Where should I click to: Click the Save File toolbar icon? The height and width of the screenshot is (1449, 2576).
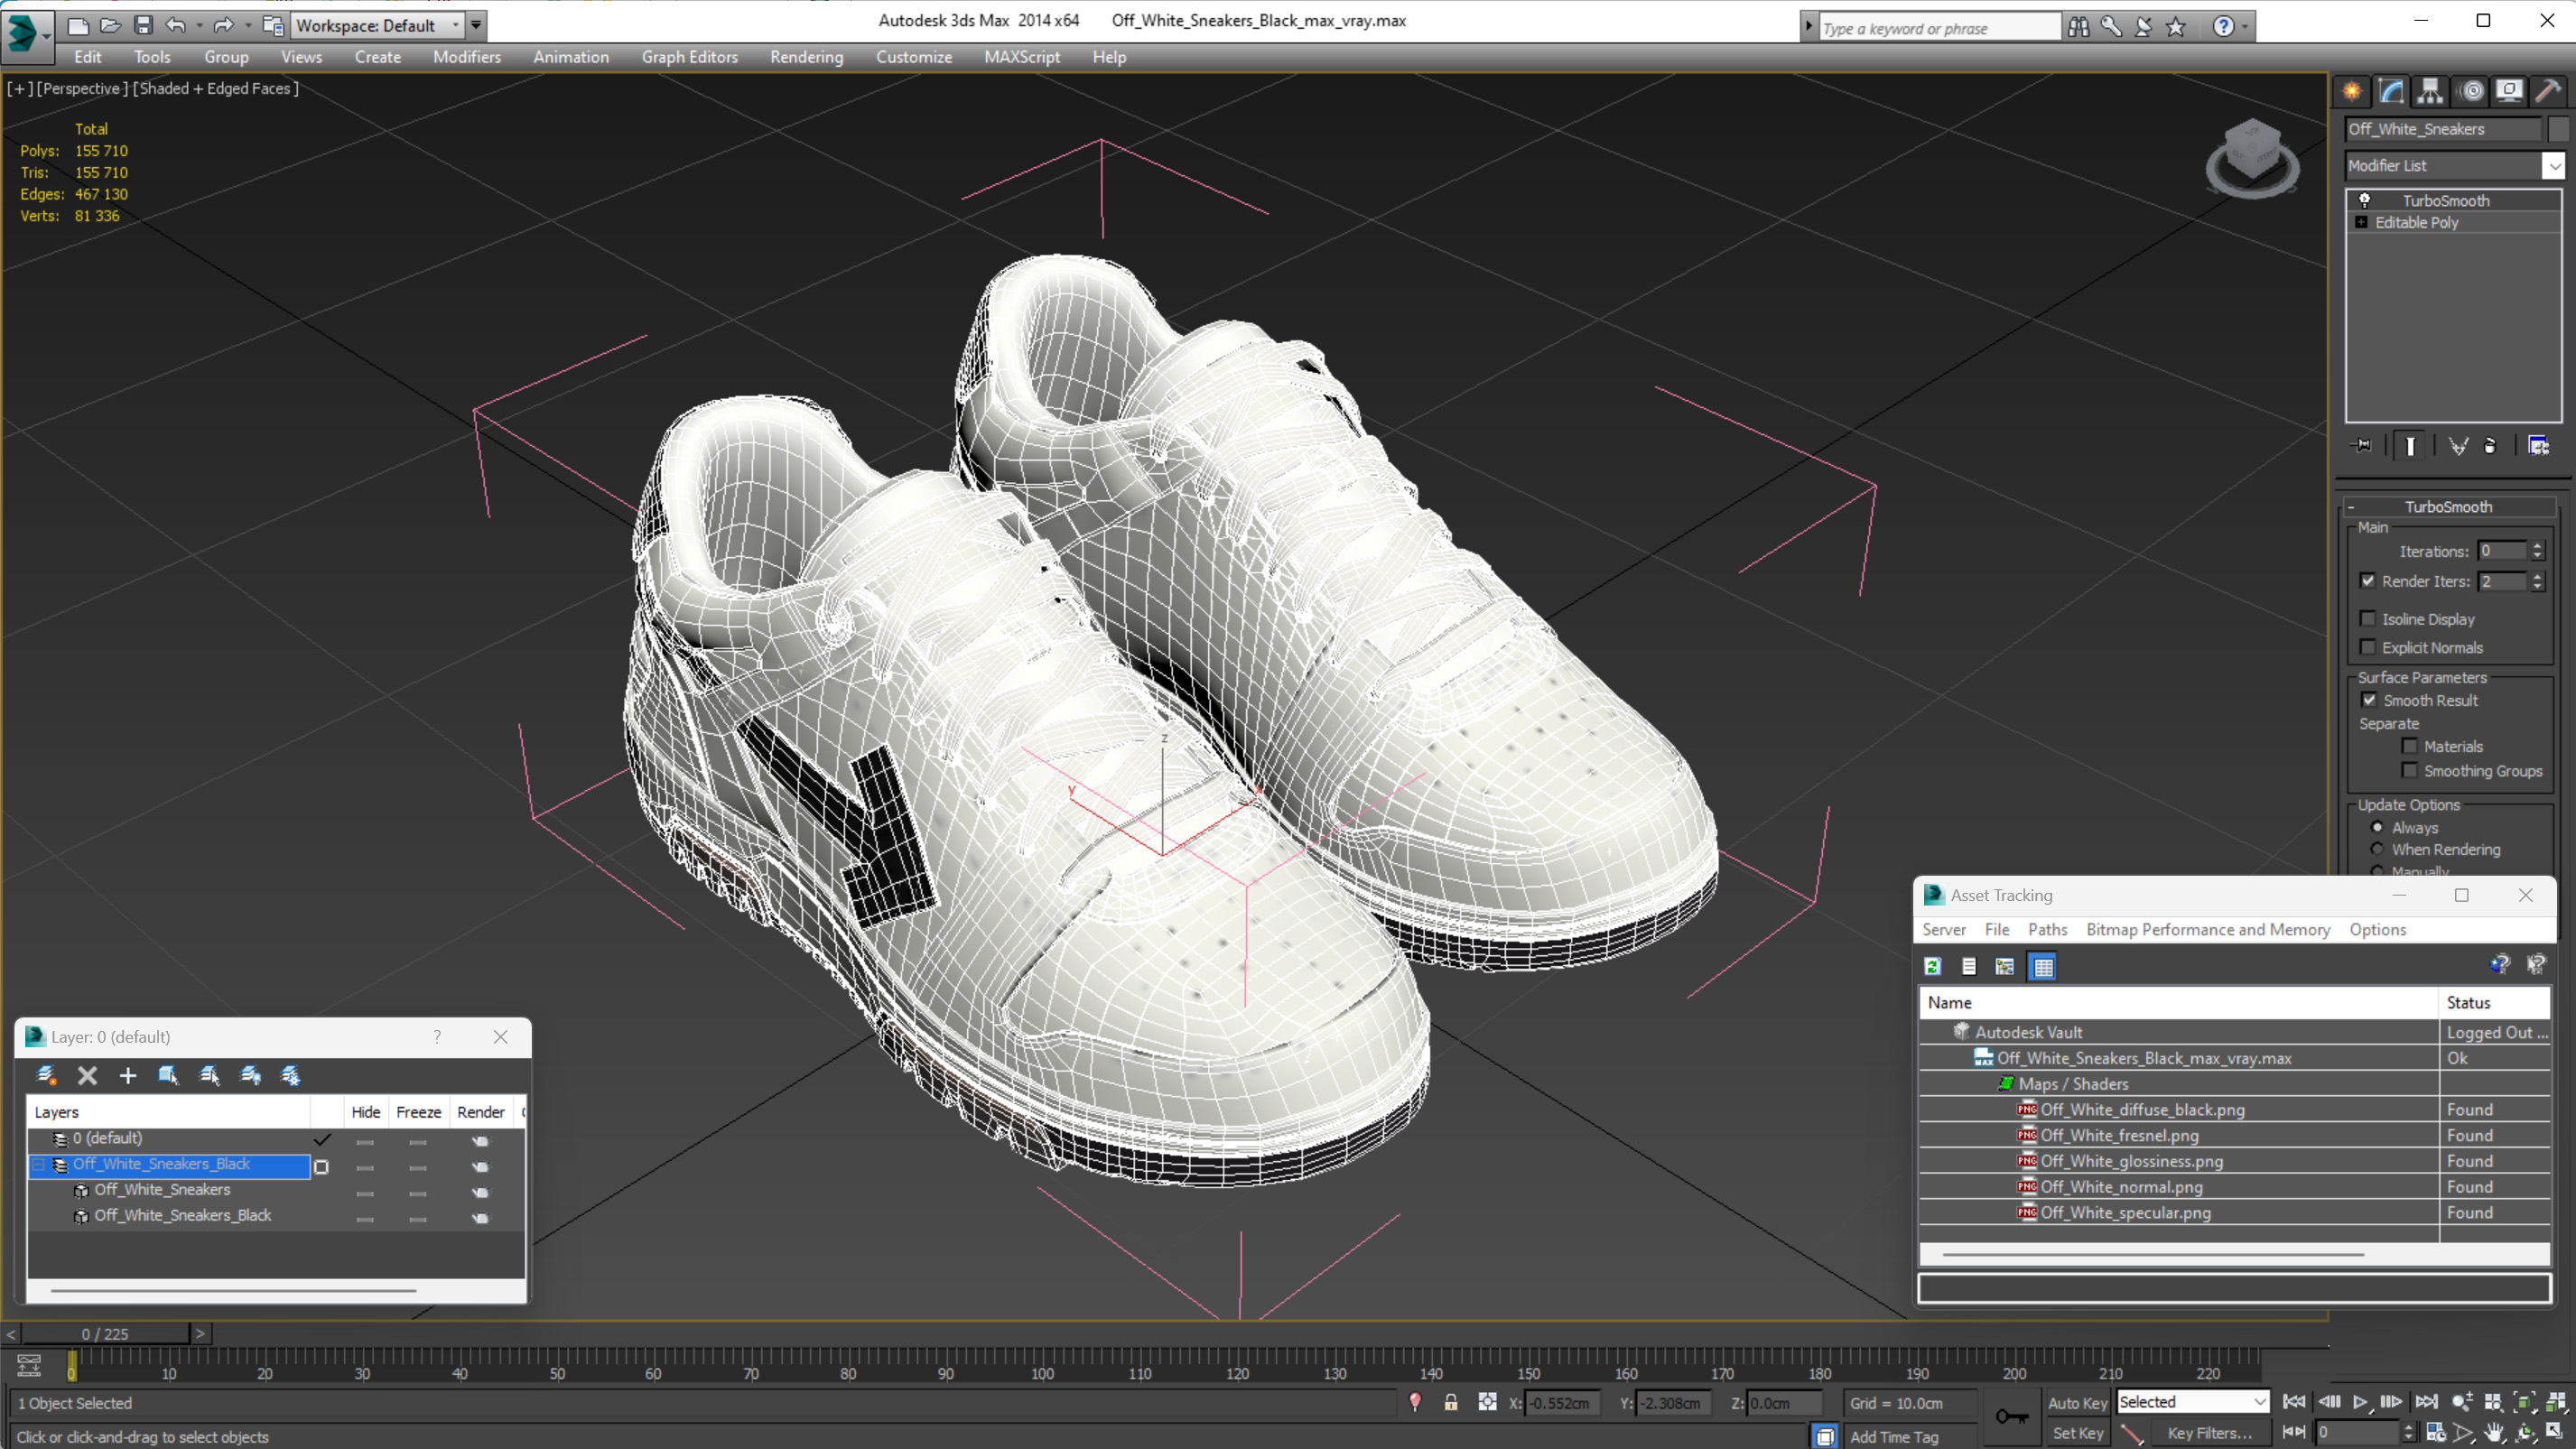[143, 25]
